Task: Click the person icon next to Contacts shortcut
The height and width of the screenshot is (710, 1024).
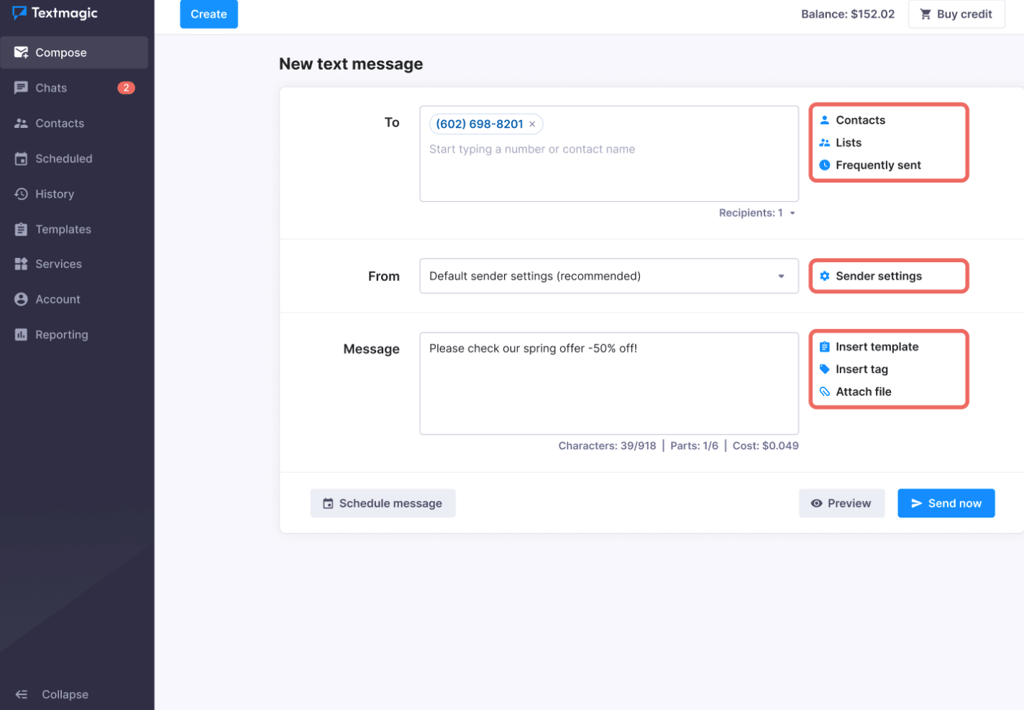Action: [x=825, y=120]
